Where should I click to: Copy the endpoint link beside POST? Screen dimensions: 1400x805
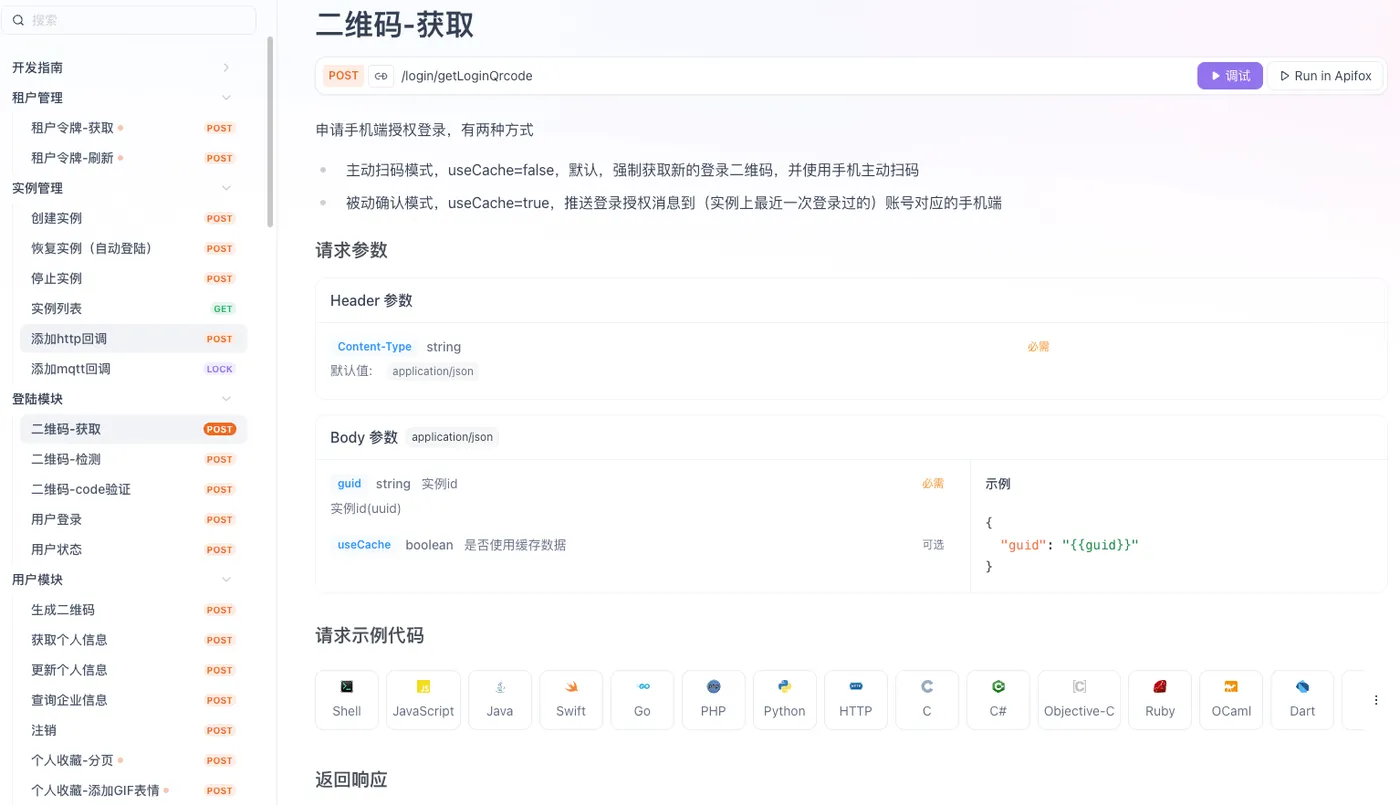pos(381,75)
